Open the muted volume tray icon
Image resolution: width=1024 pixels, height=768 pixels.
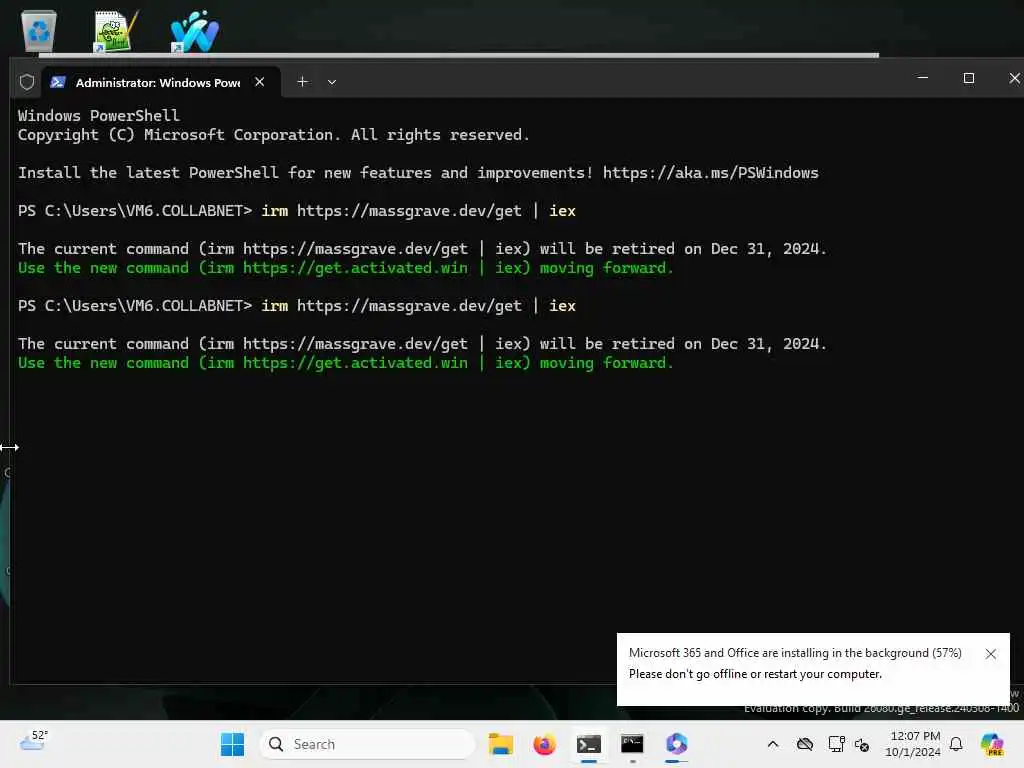tap(862, 745)
